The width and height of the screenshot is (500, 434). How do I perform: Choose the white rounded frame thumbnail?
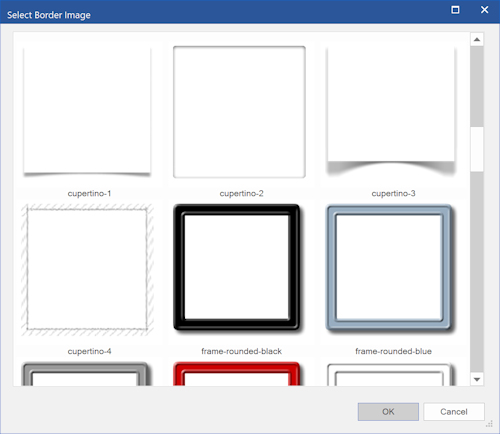389,375
